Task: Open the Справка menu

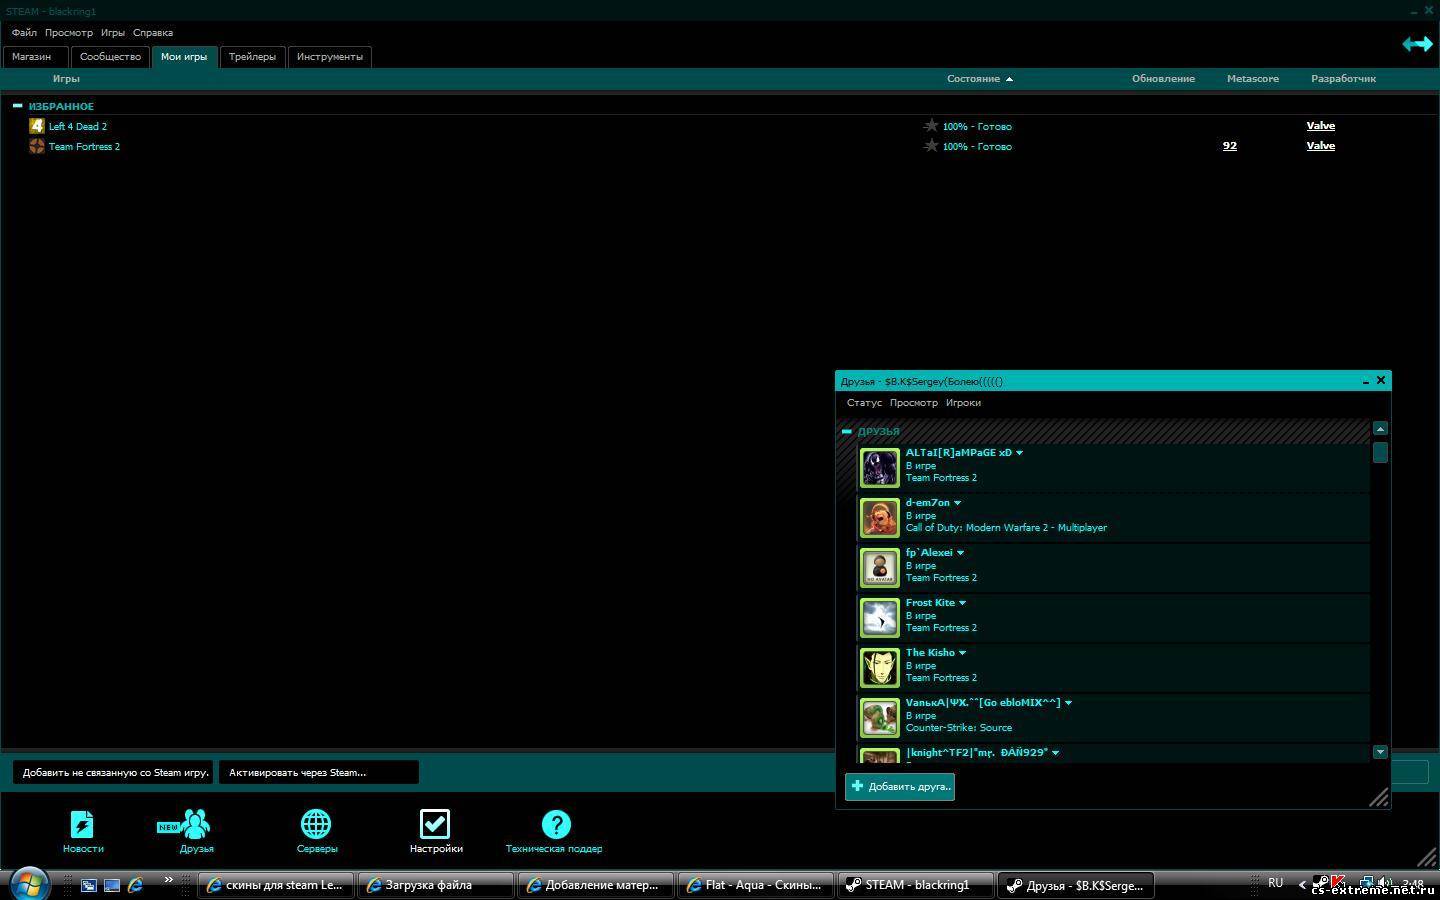Action: [153, 32]
